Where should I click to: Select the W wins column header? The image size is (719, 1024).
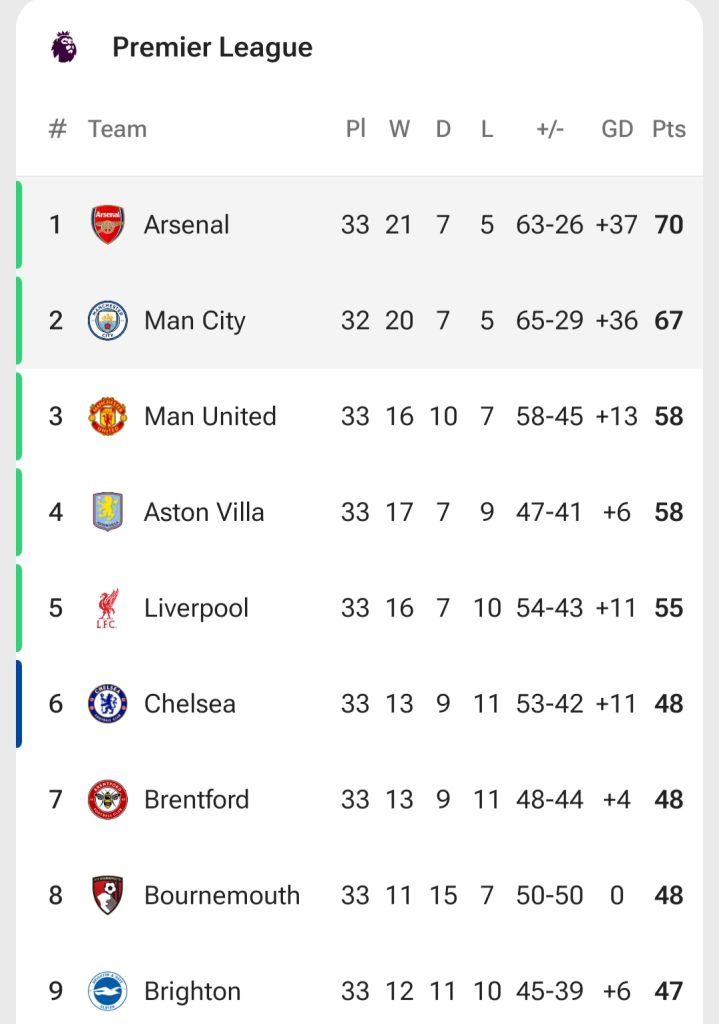coord(399,129)
